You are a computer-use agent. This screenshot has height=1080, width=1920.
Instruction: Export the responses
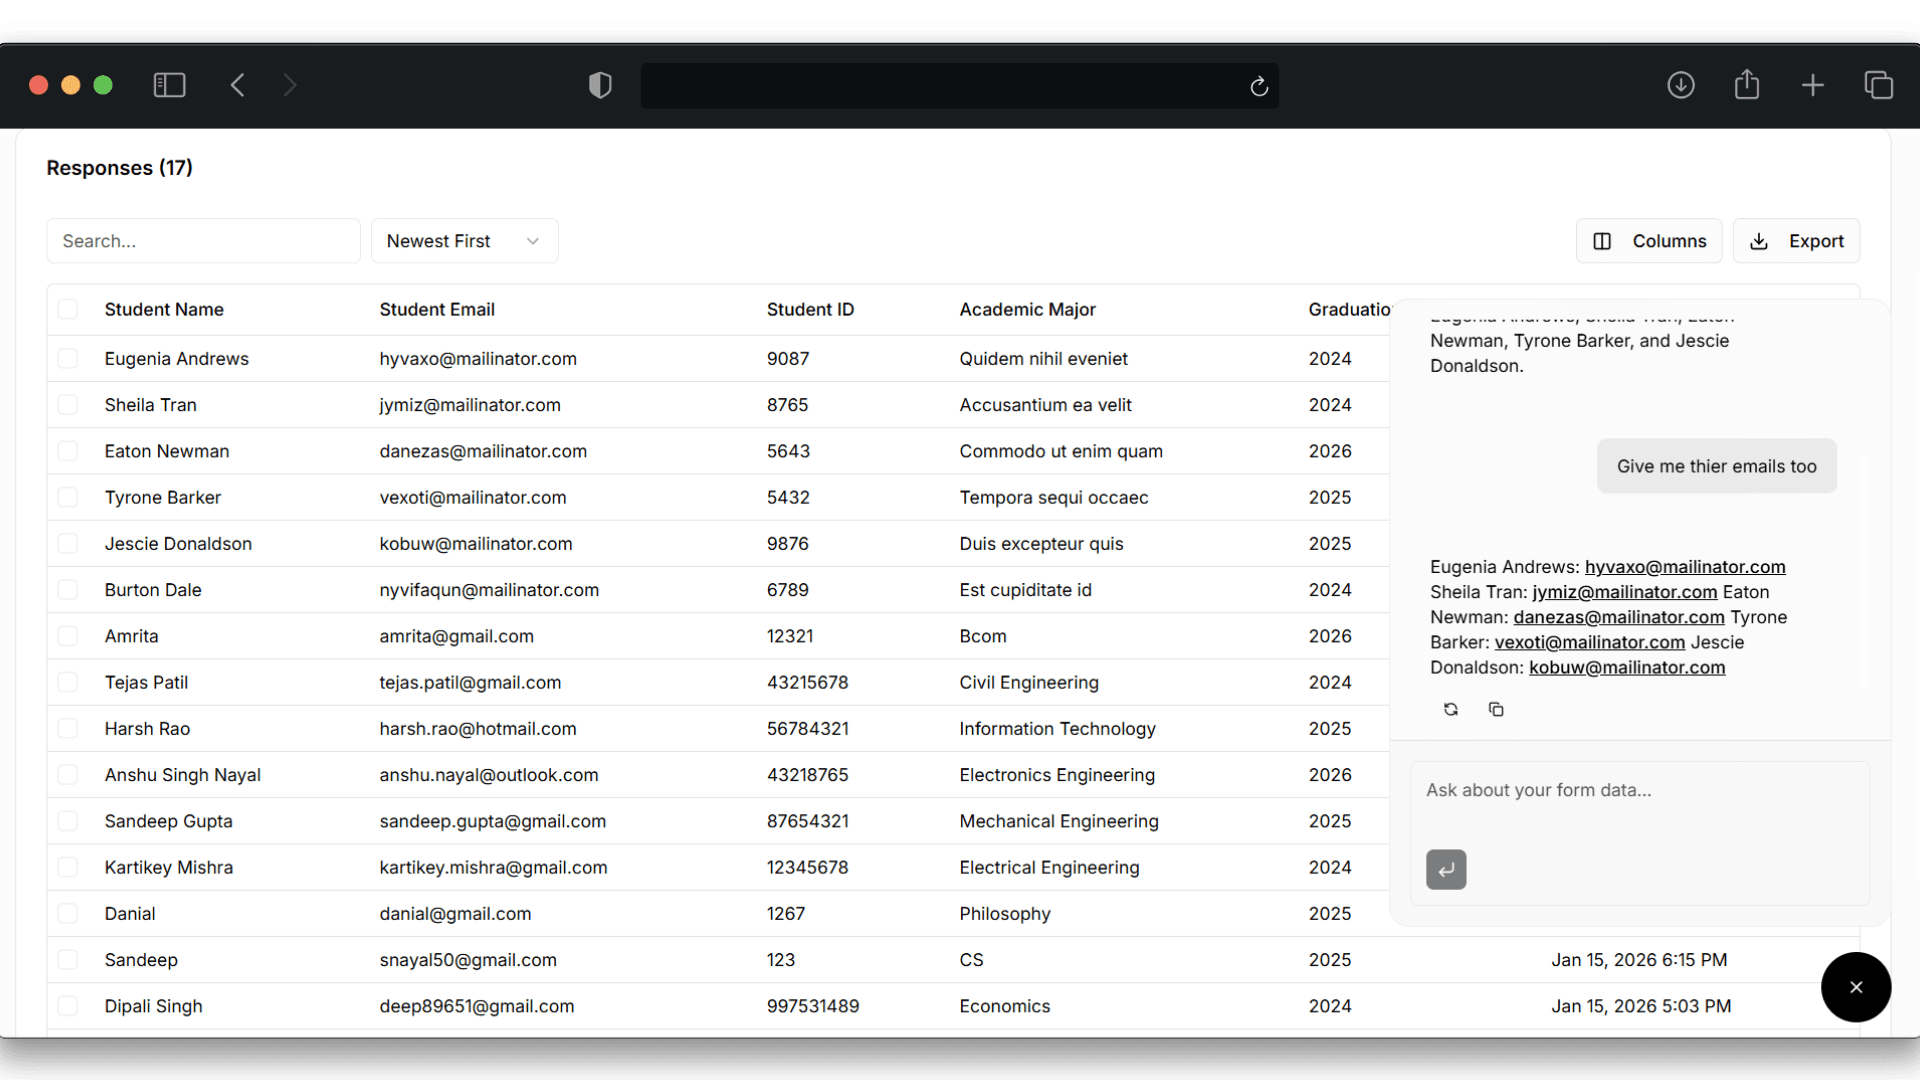point(1796,241)
